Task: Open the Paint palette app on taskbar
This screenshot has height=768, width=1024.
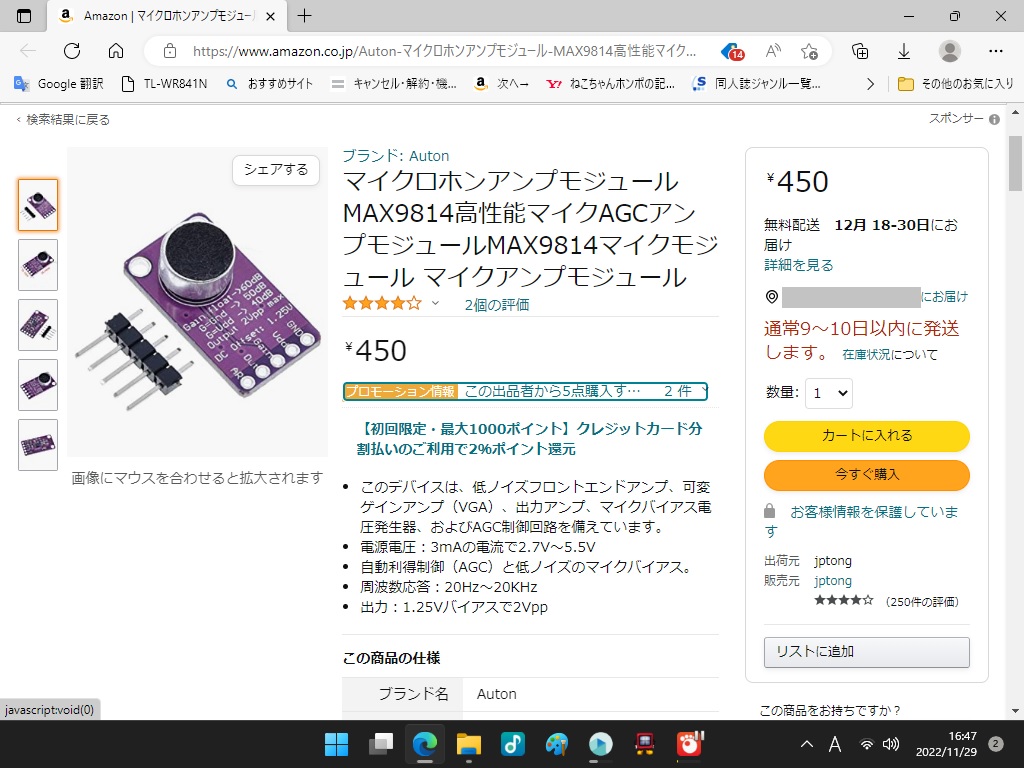Action: [x=556, y=744]
